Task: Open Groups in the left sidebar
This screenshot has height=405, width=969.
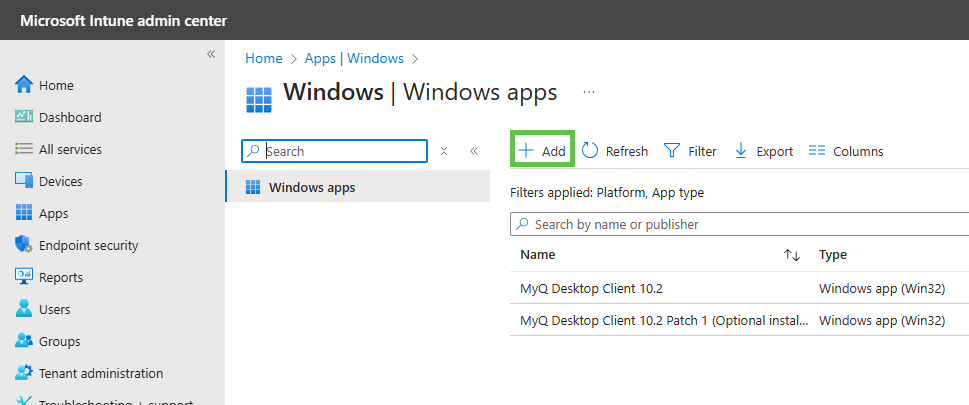Action: coord(59,341)
